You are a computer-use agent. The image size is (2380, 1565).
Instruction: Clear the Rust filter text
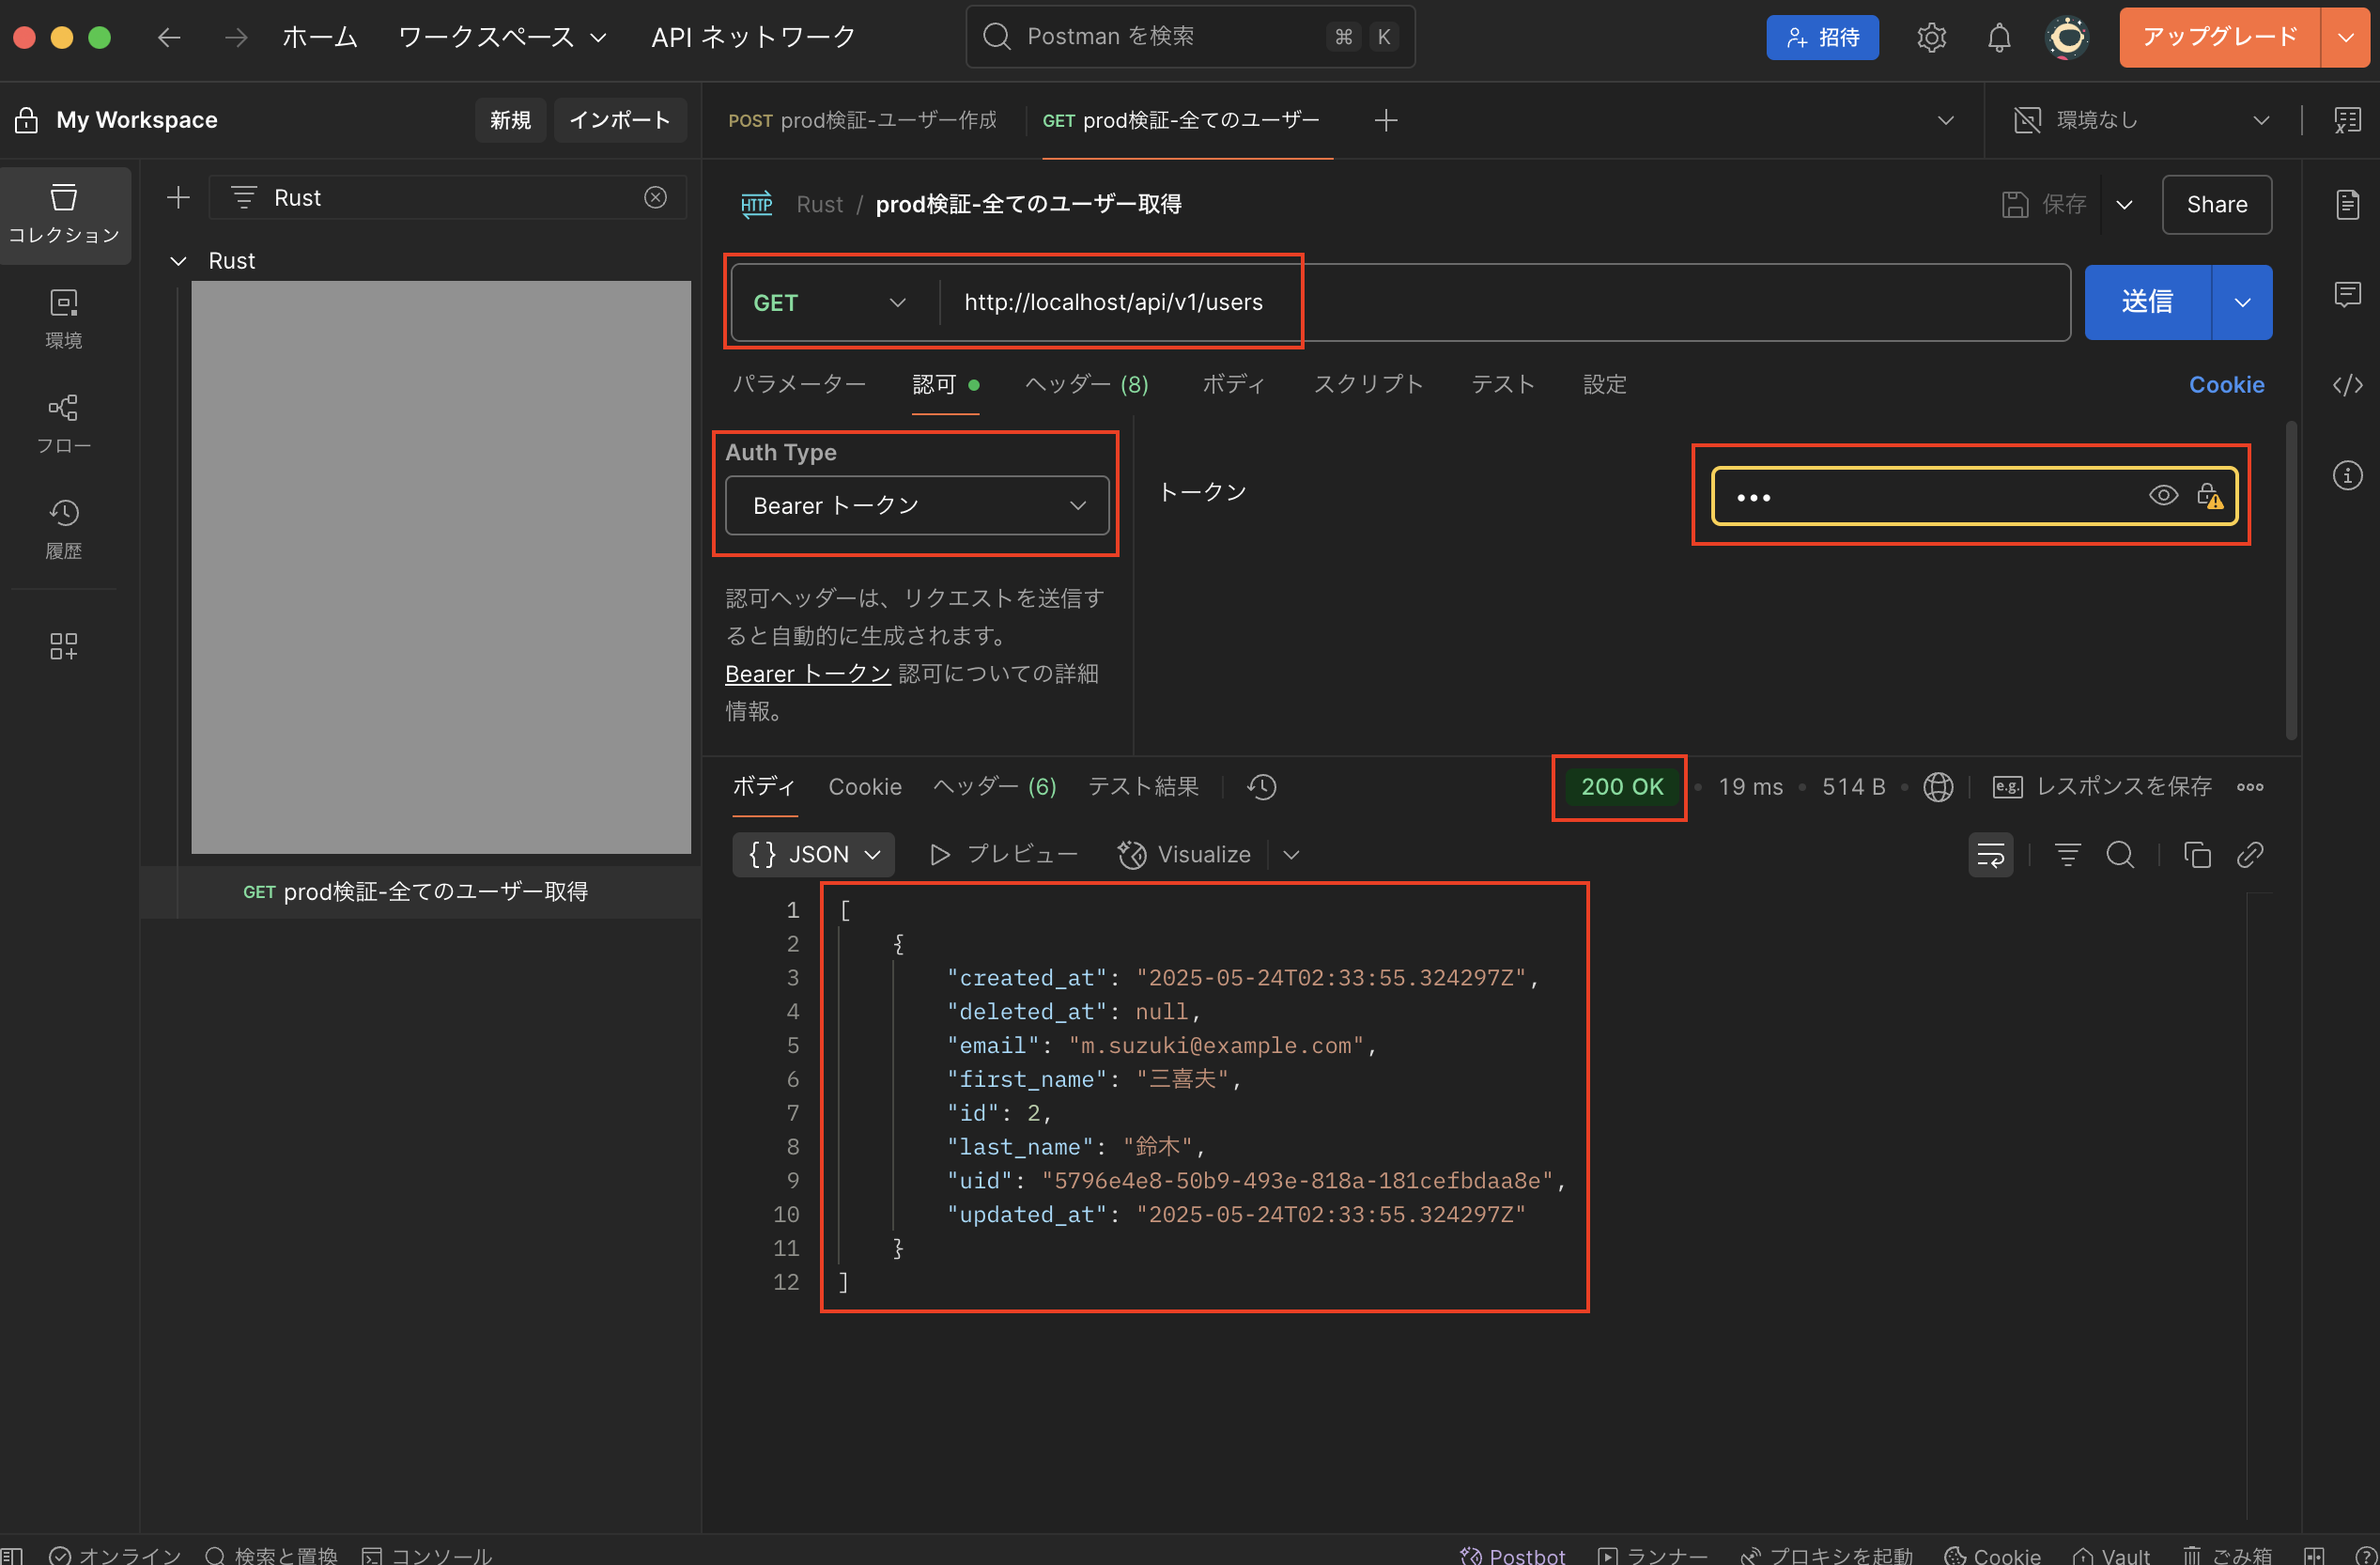(655, 197)
